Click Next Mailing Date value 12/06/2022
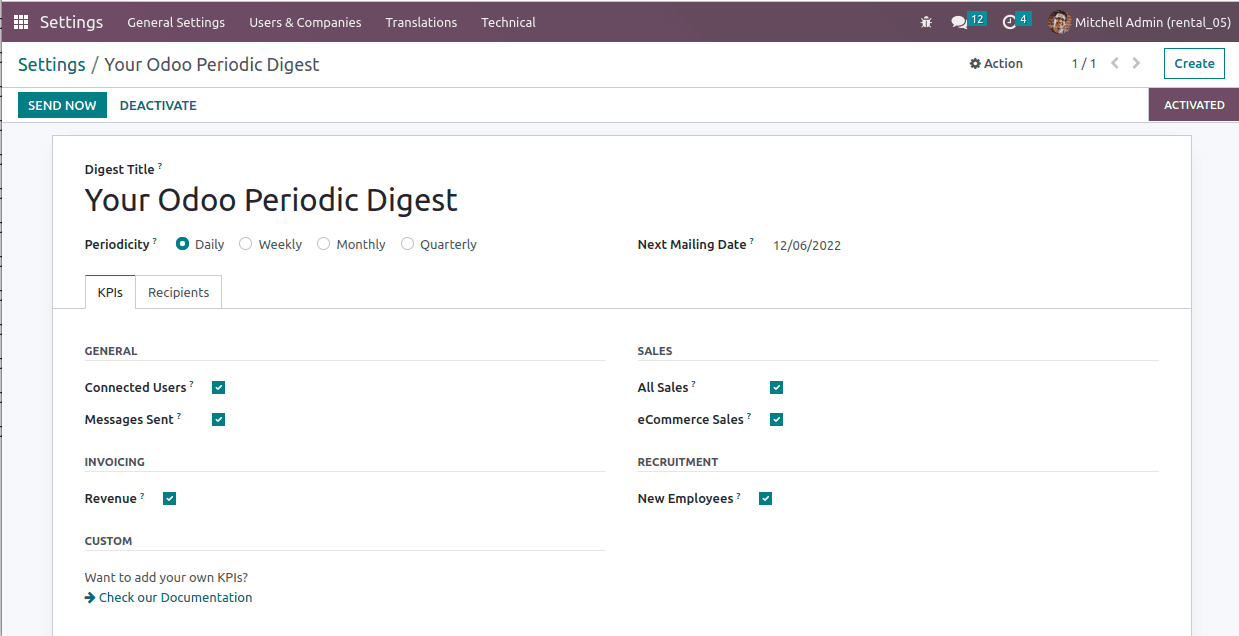 [807, 245]
